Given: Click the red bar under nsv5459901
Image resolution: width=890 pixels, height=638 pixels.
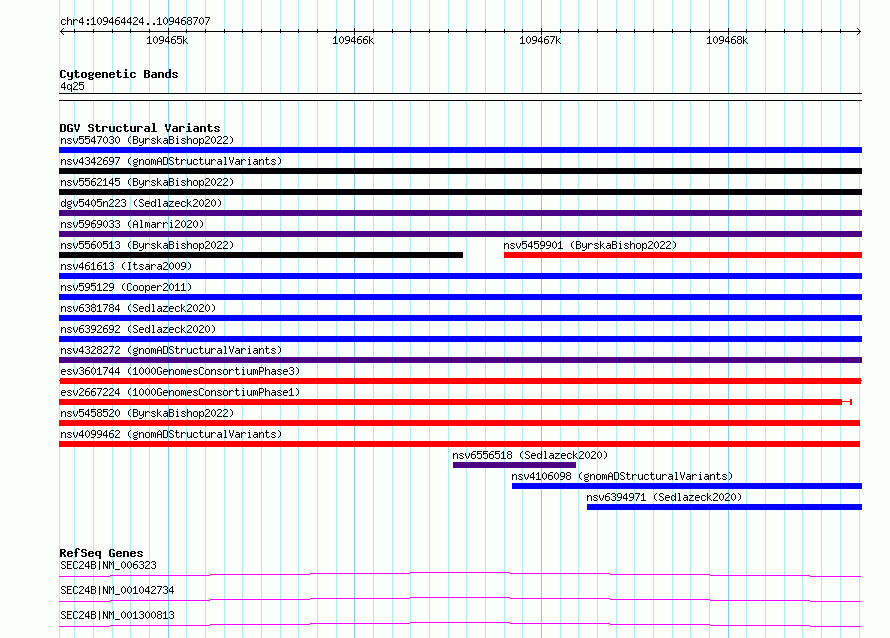Looking at the screenshot, I should coord(683,255).
